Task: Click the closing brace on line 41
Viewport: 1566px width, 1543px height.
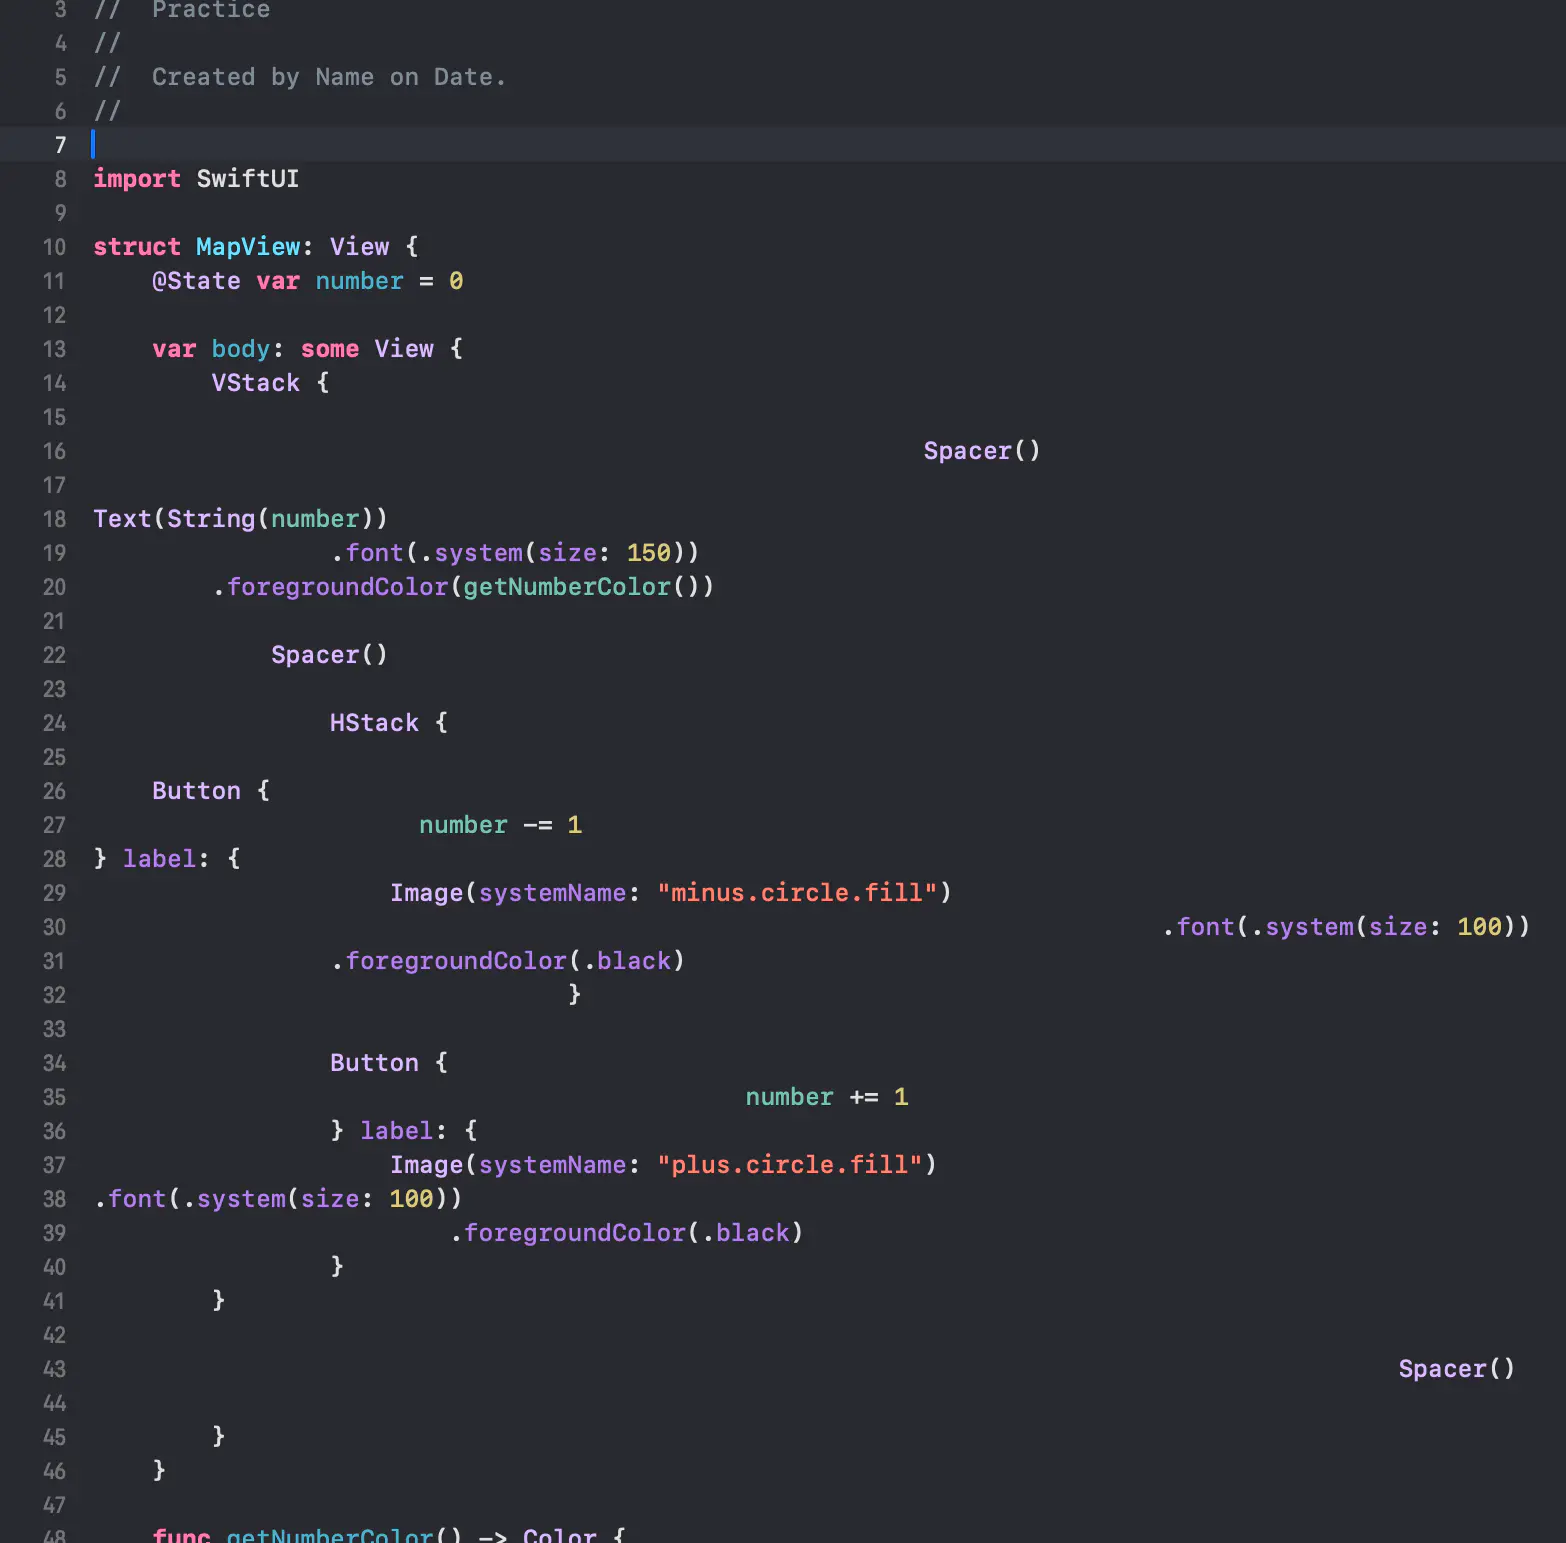Action: pyautogui.click(x=219, y=1301)
